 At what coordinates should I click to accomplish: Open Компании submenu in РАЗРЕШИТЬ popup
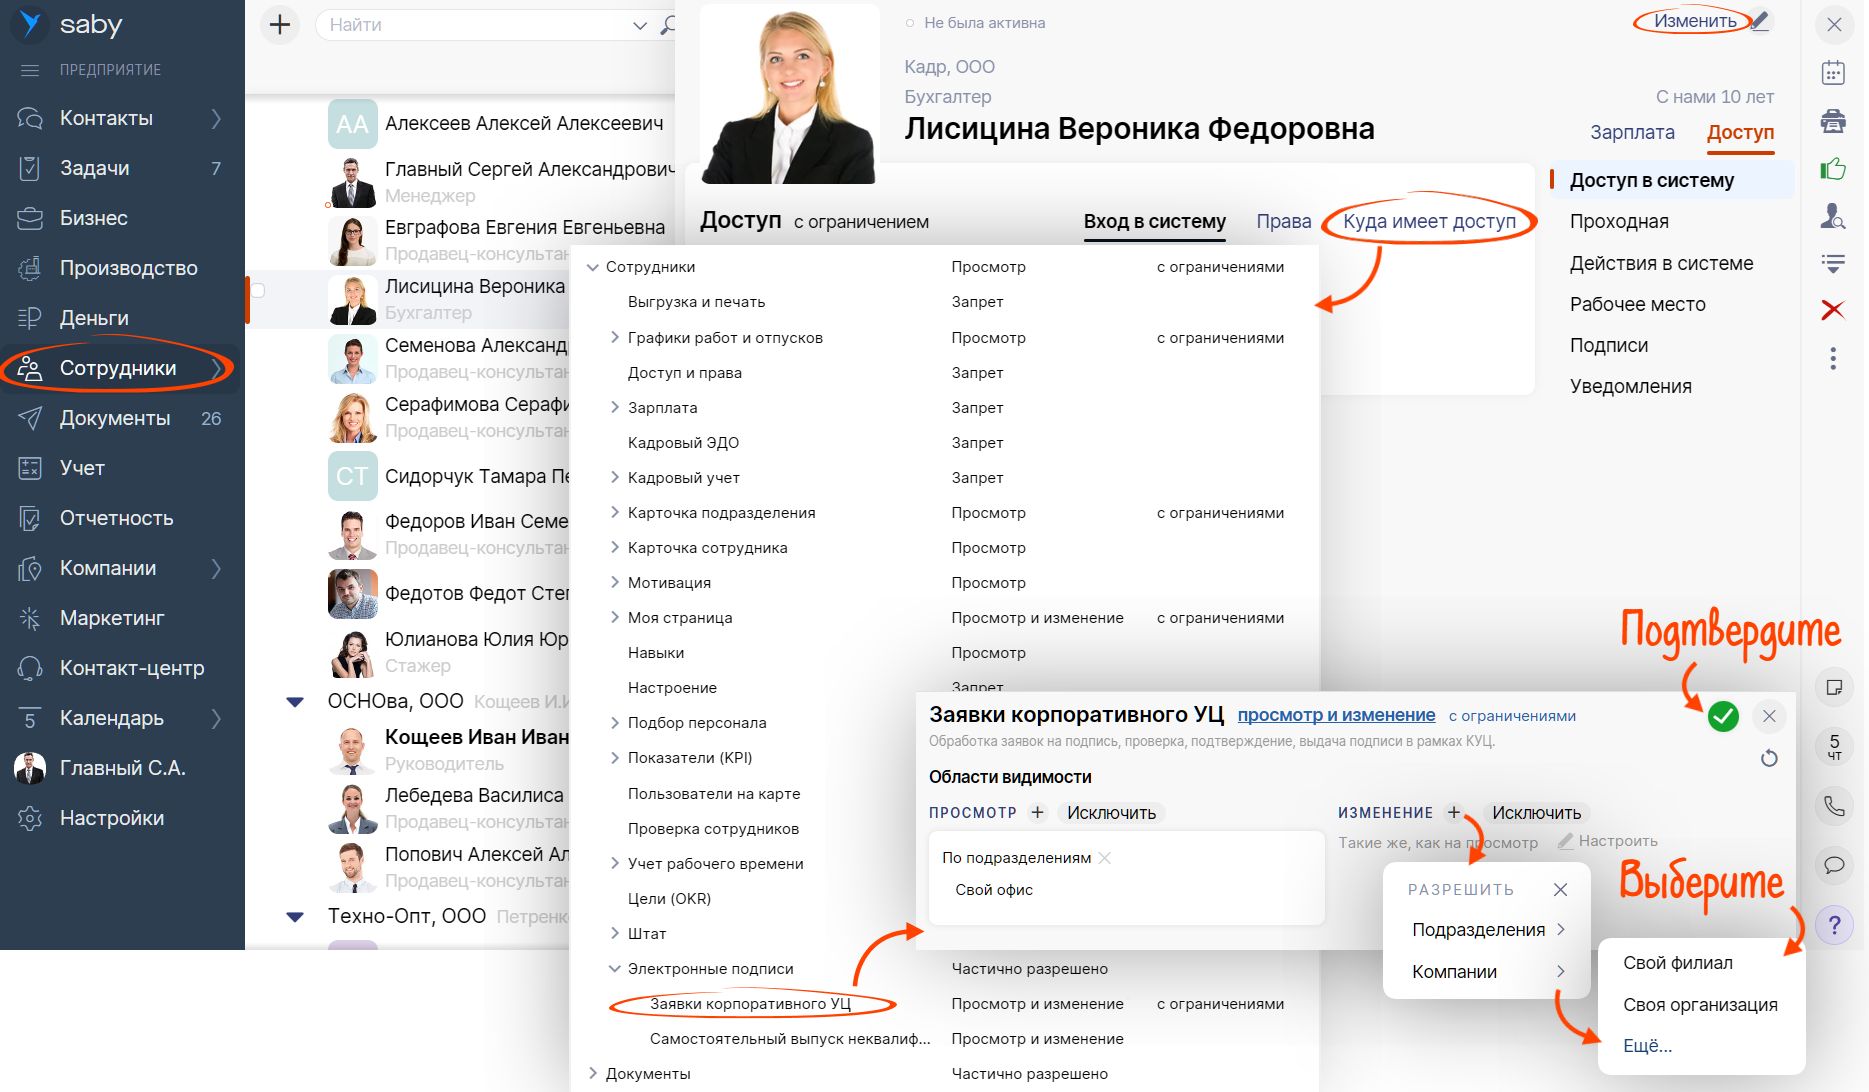tap(1486, 972)
